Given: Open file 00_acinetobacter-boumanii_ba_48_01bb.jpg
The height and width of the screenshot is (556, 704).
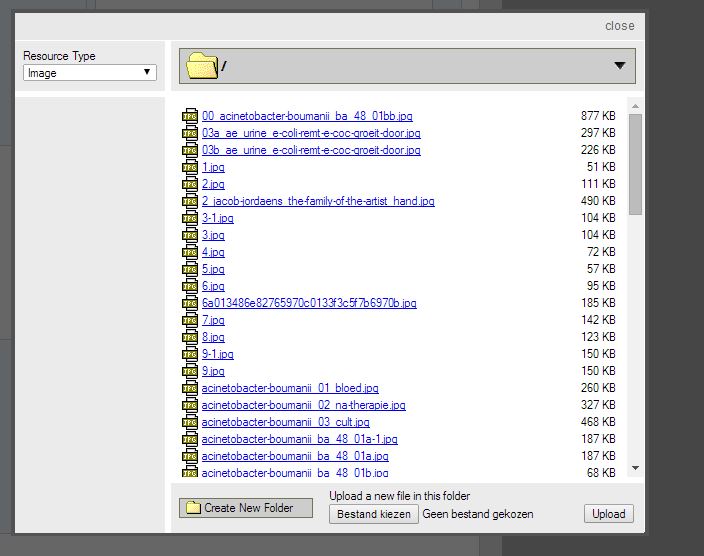Looking at the screenshot, I should point(307,116).
